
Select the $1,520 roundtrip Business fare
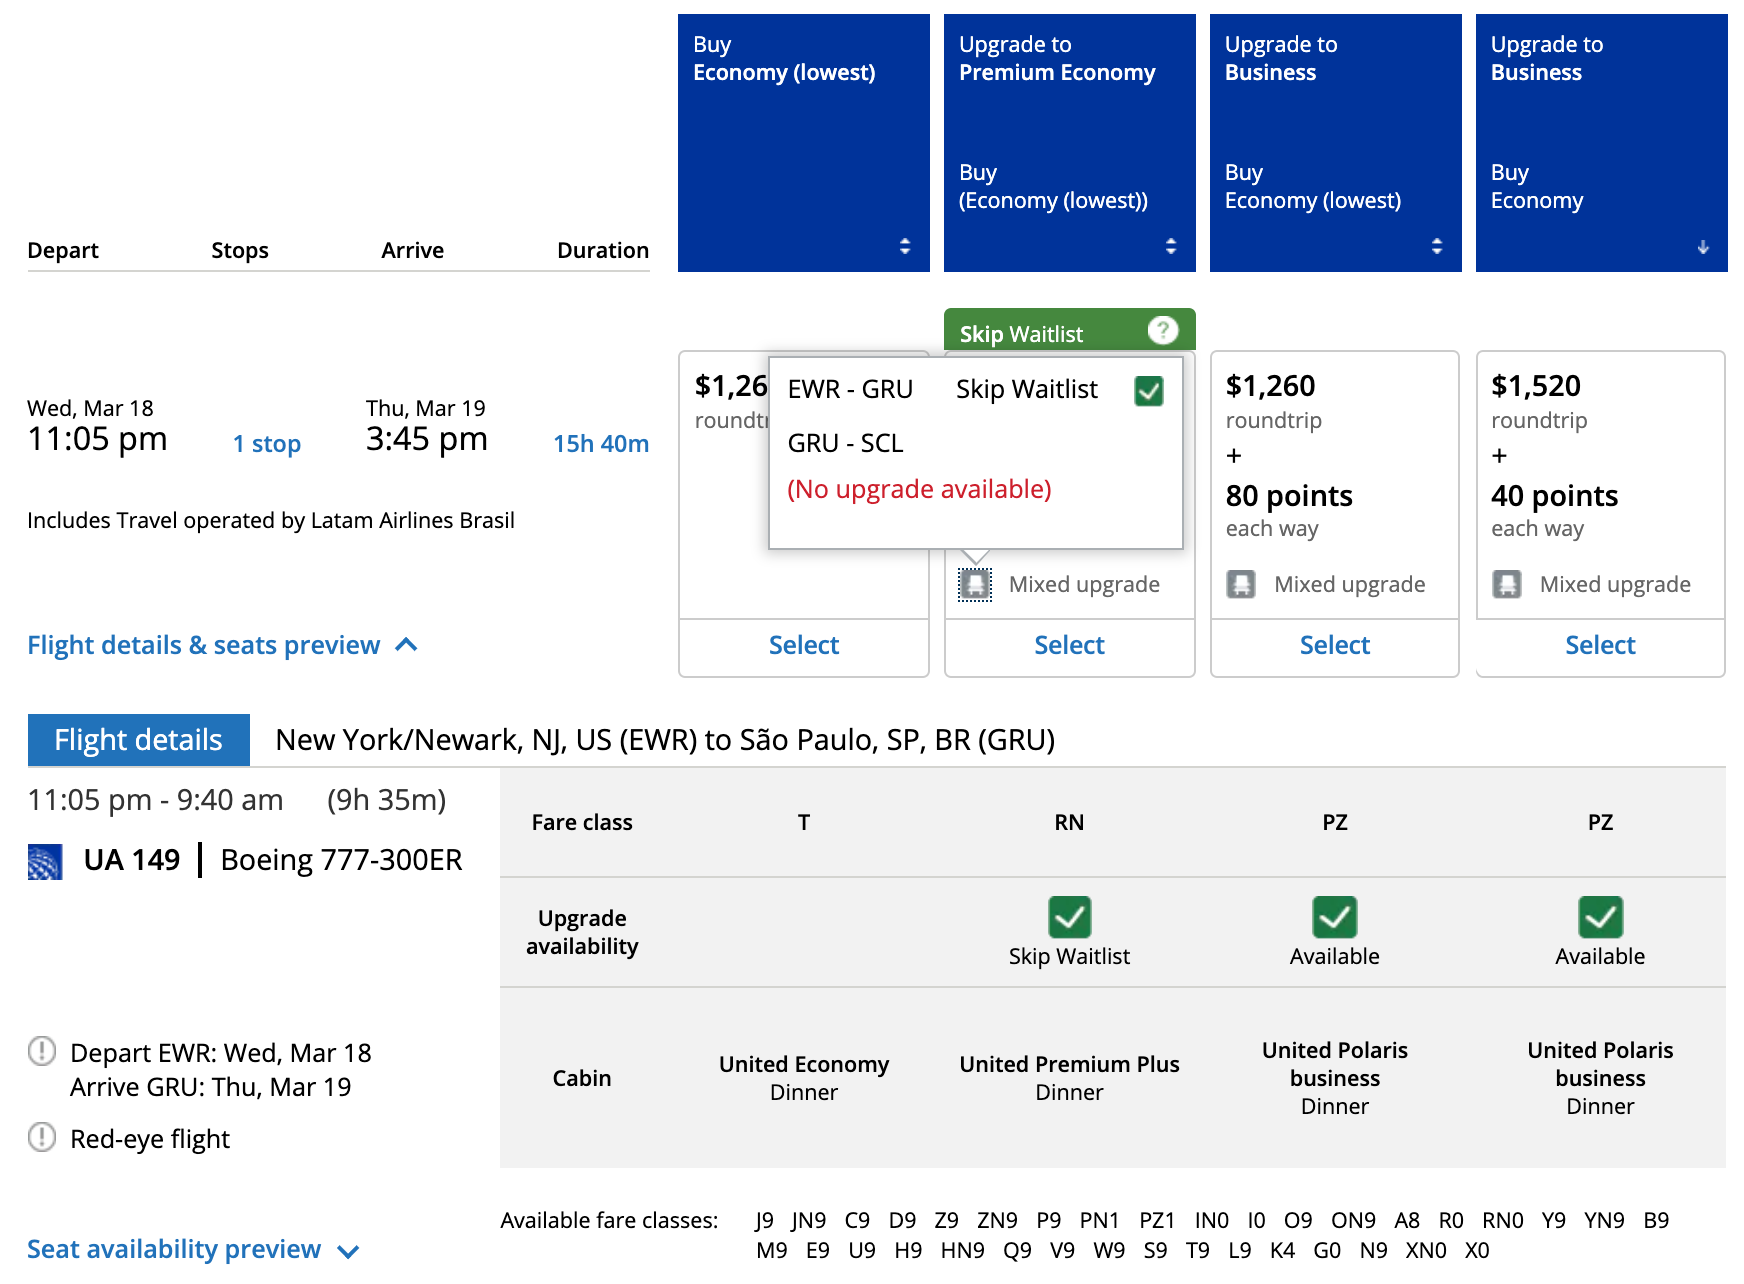click(1600, 646)
